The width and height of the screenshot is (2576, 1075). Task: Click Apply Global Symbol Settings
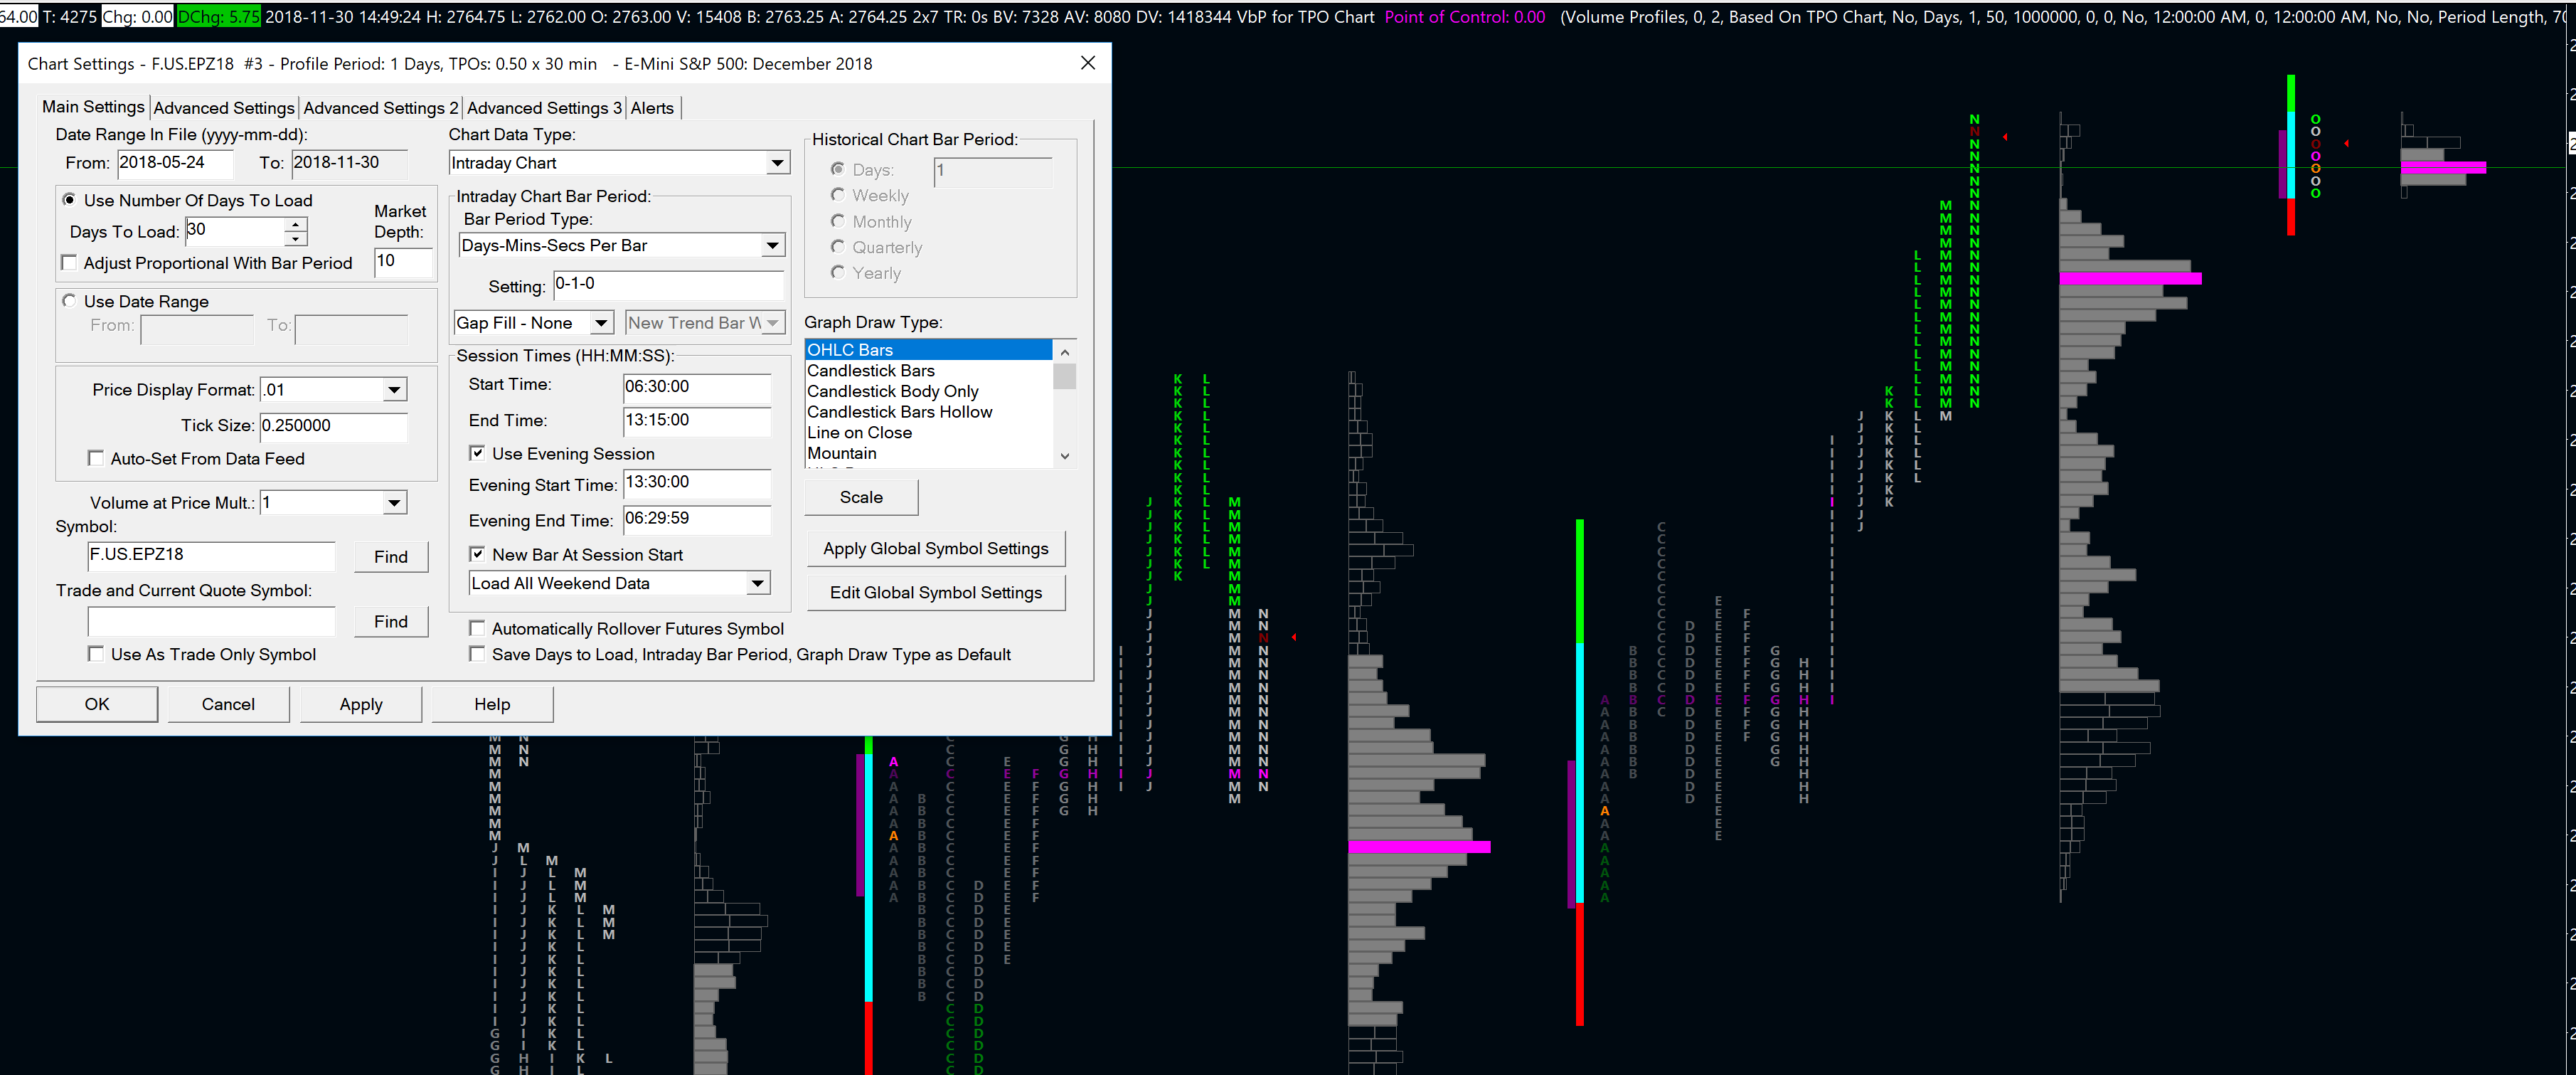[x=936, y=548]
